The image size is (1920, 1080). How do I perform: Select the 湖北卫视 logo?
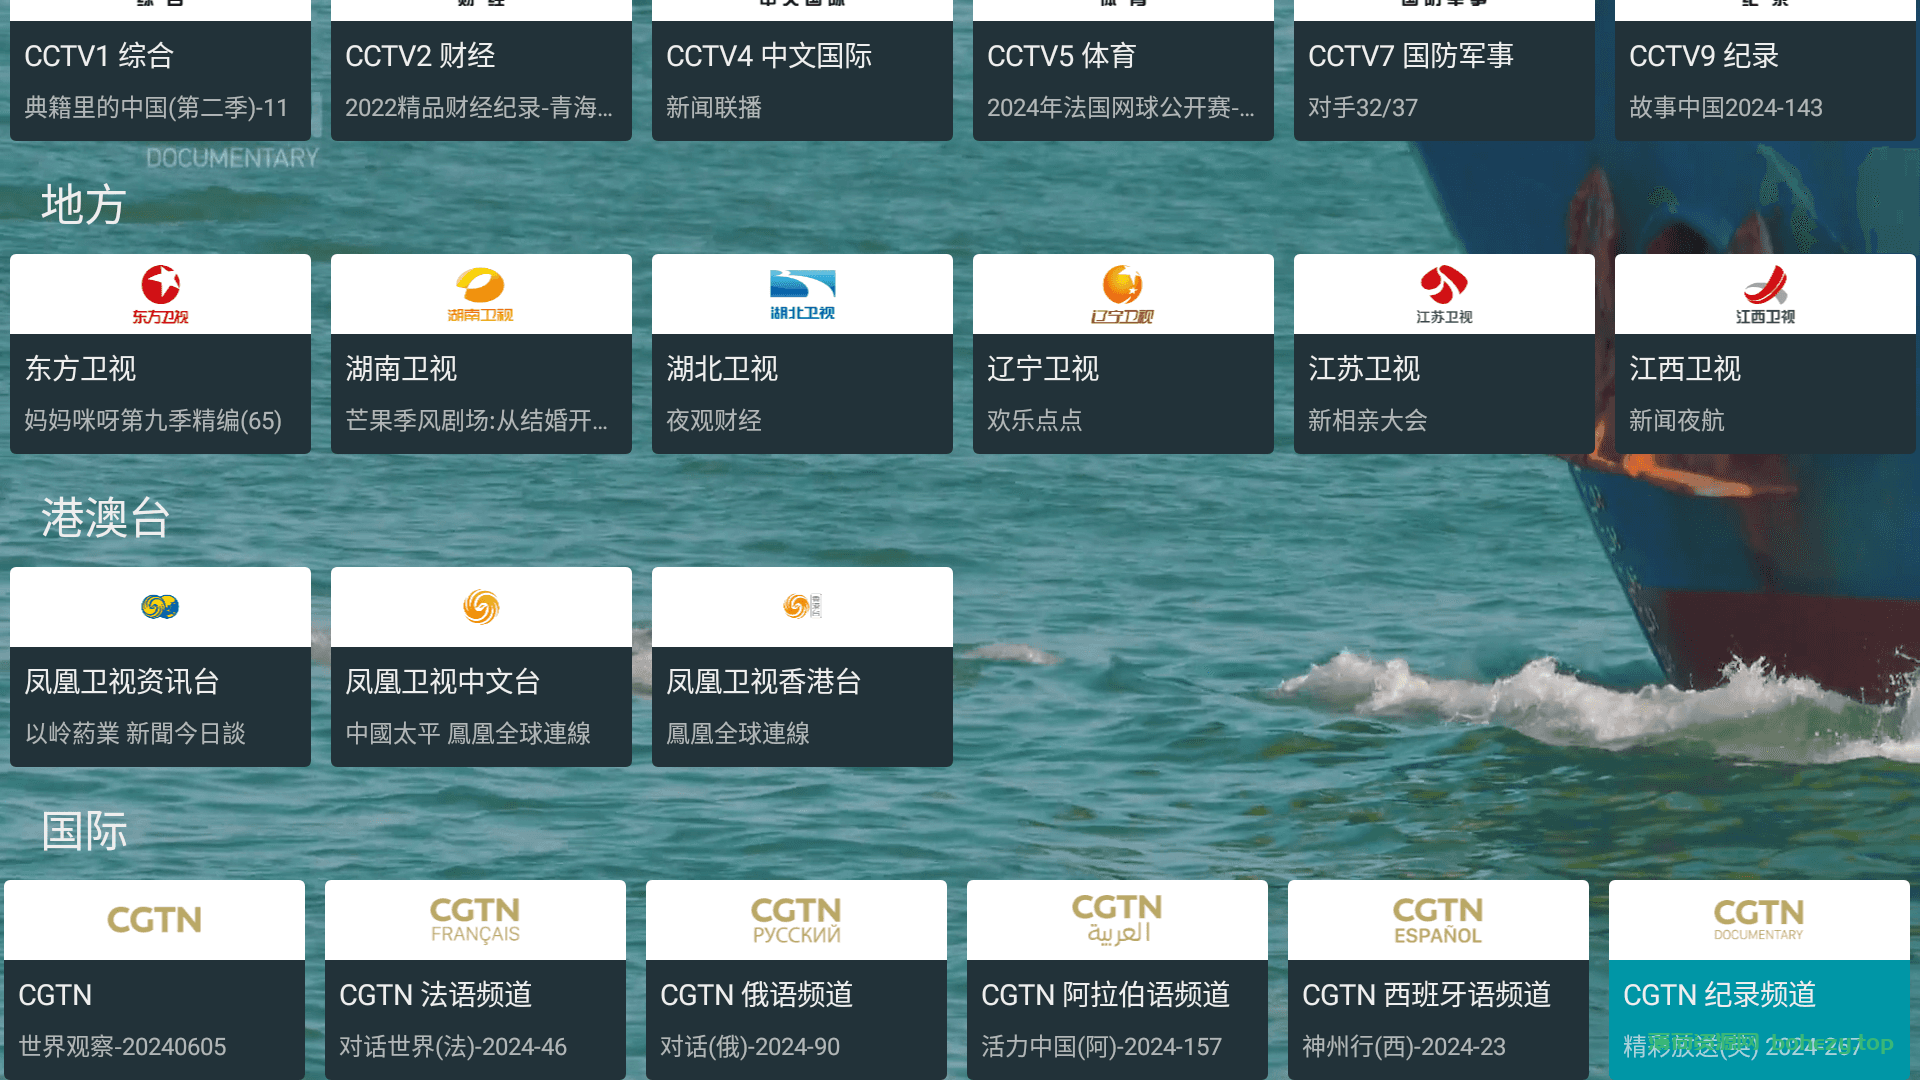click(802, 294)
